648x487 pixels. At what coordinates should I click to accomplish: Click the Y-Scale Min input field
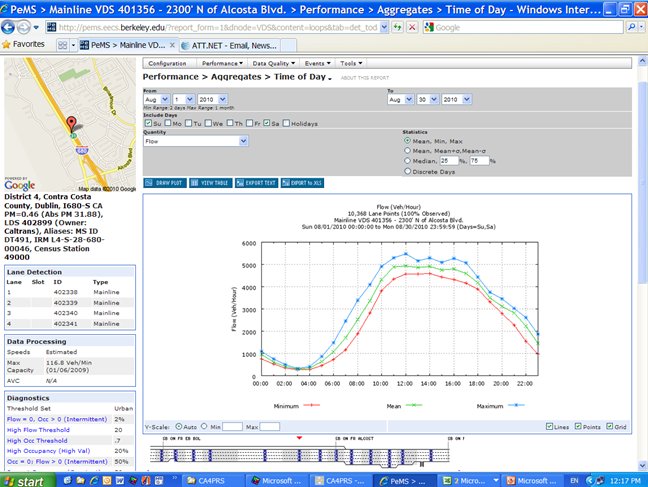[233, 427]
